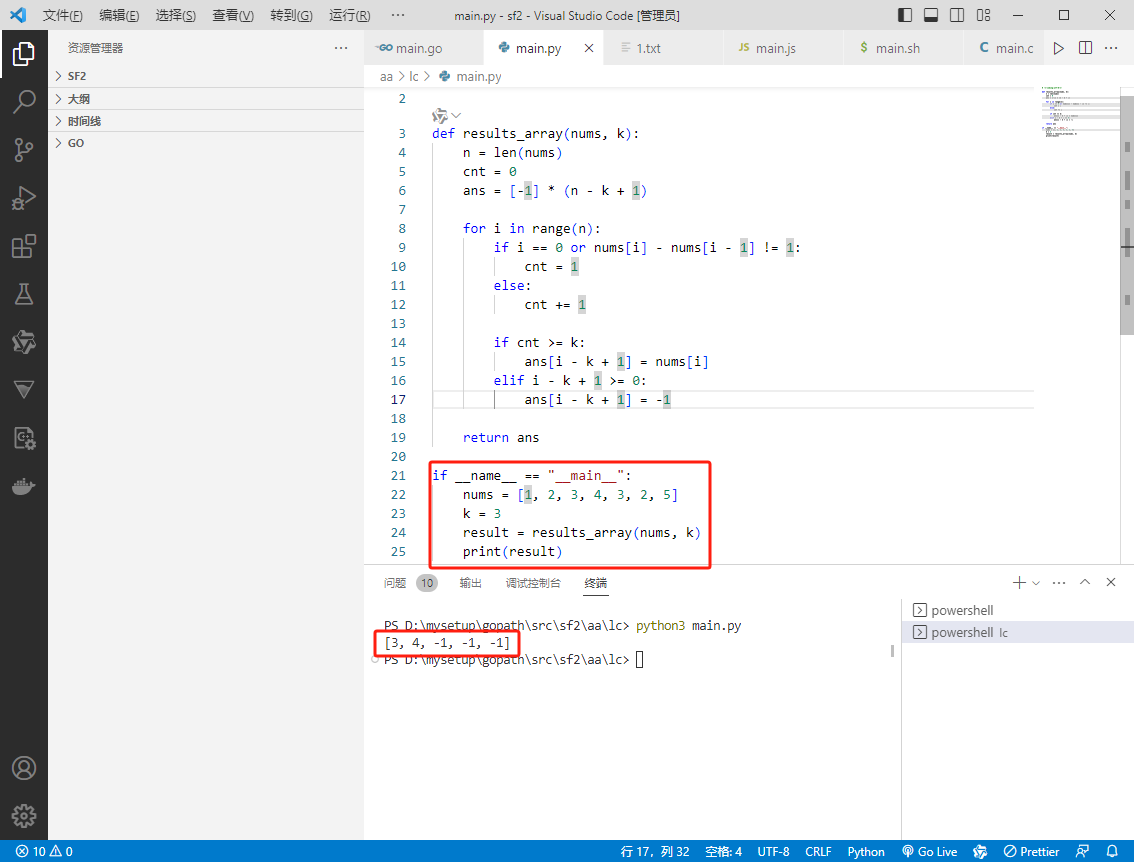Expand the GO section
1134x862 pixels.
click(206, 143)
